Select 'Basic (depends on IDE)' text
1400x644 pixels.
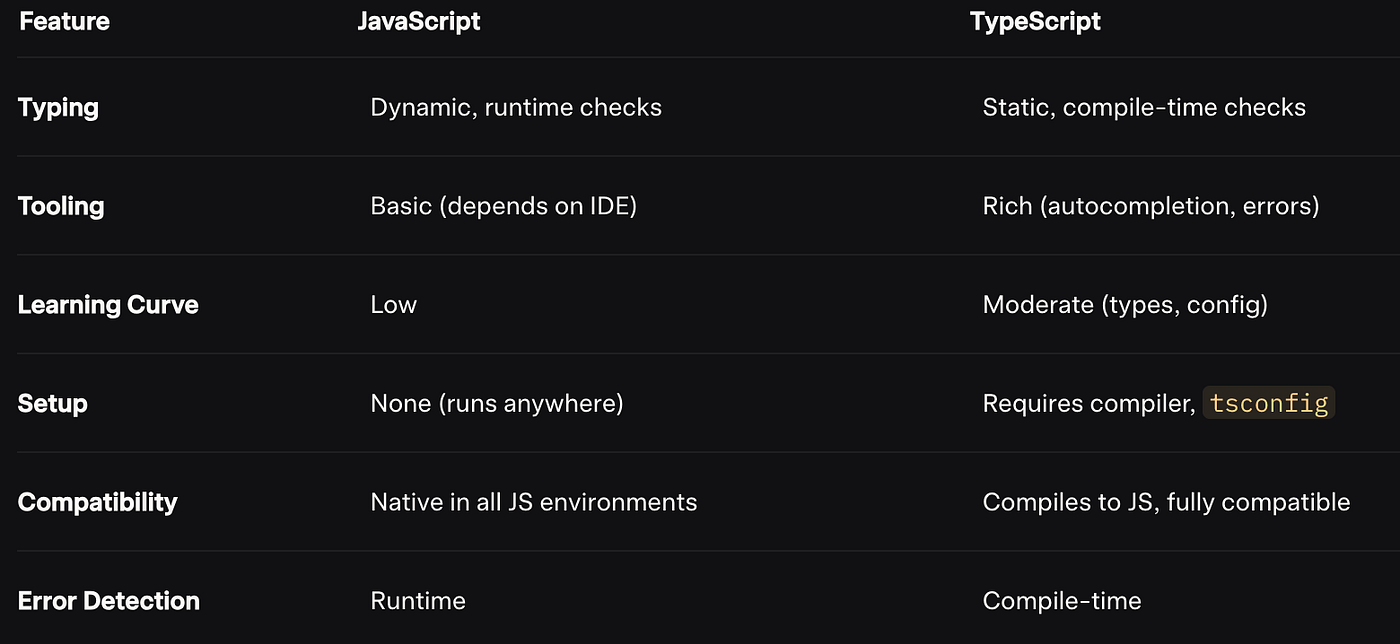click(503, 206)
